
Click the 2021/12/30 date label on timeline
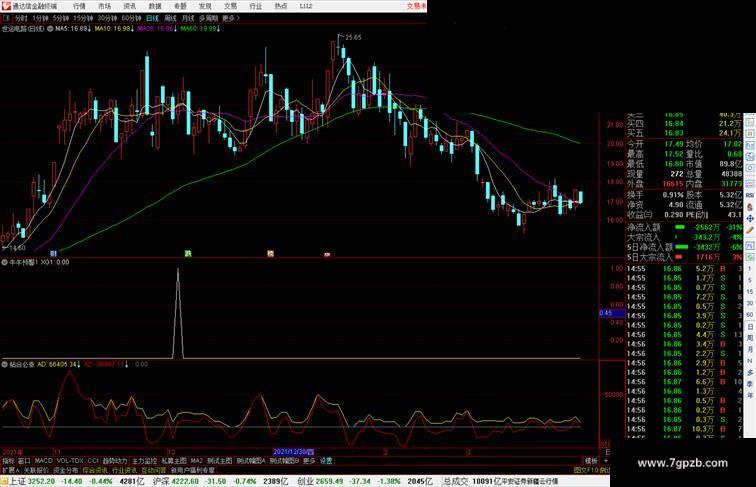(x=294, y=452)
